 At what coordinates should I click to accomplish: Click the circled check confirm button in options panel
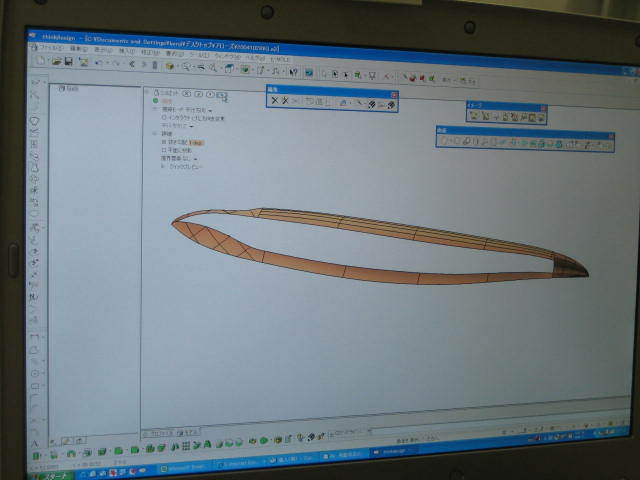tap(198, 94)
